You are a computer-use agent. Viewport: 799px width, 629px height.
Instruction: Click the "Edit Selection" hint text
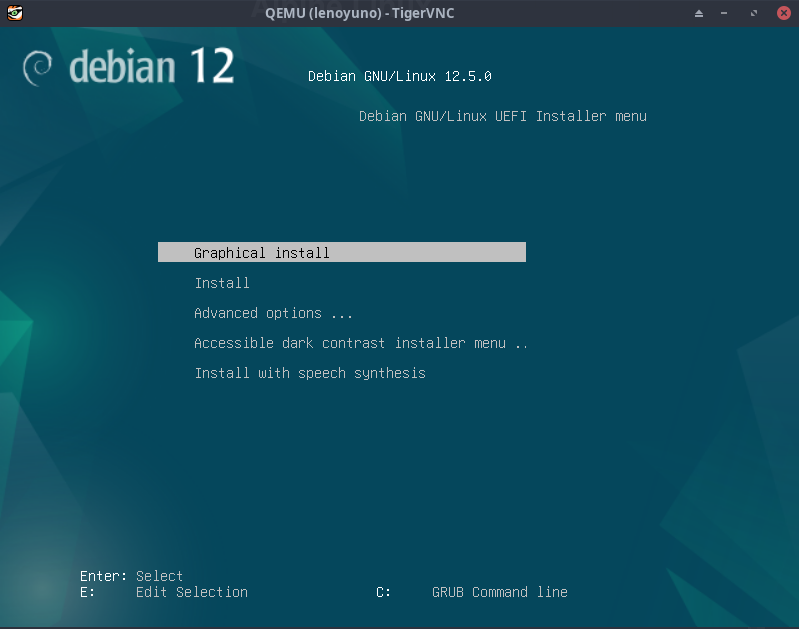click(x=191, y=592)
